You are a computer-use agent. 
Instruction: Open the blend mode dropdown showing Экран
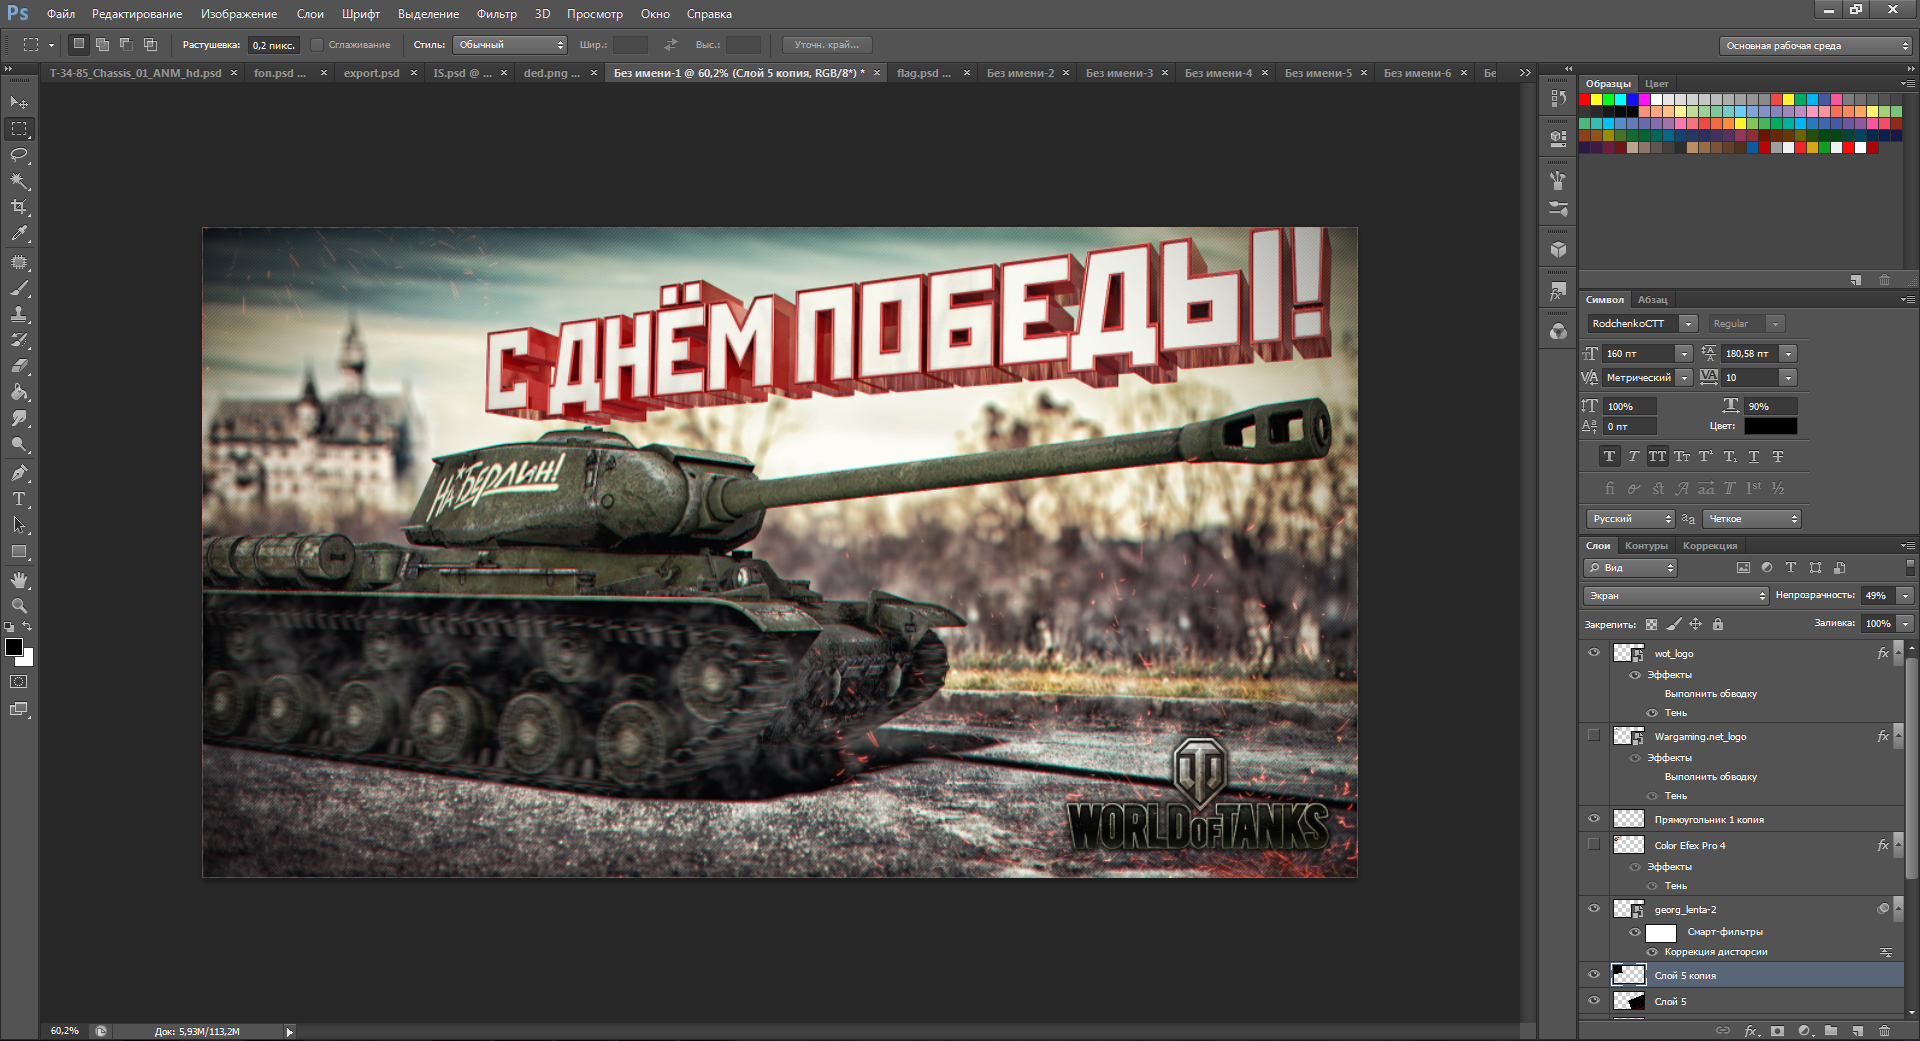[x=1676, y=596]
